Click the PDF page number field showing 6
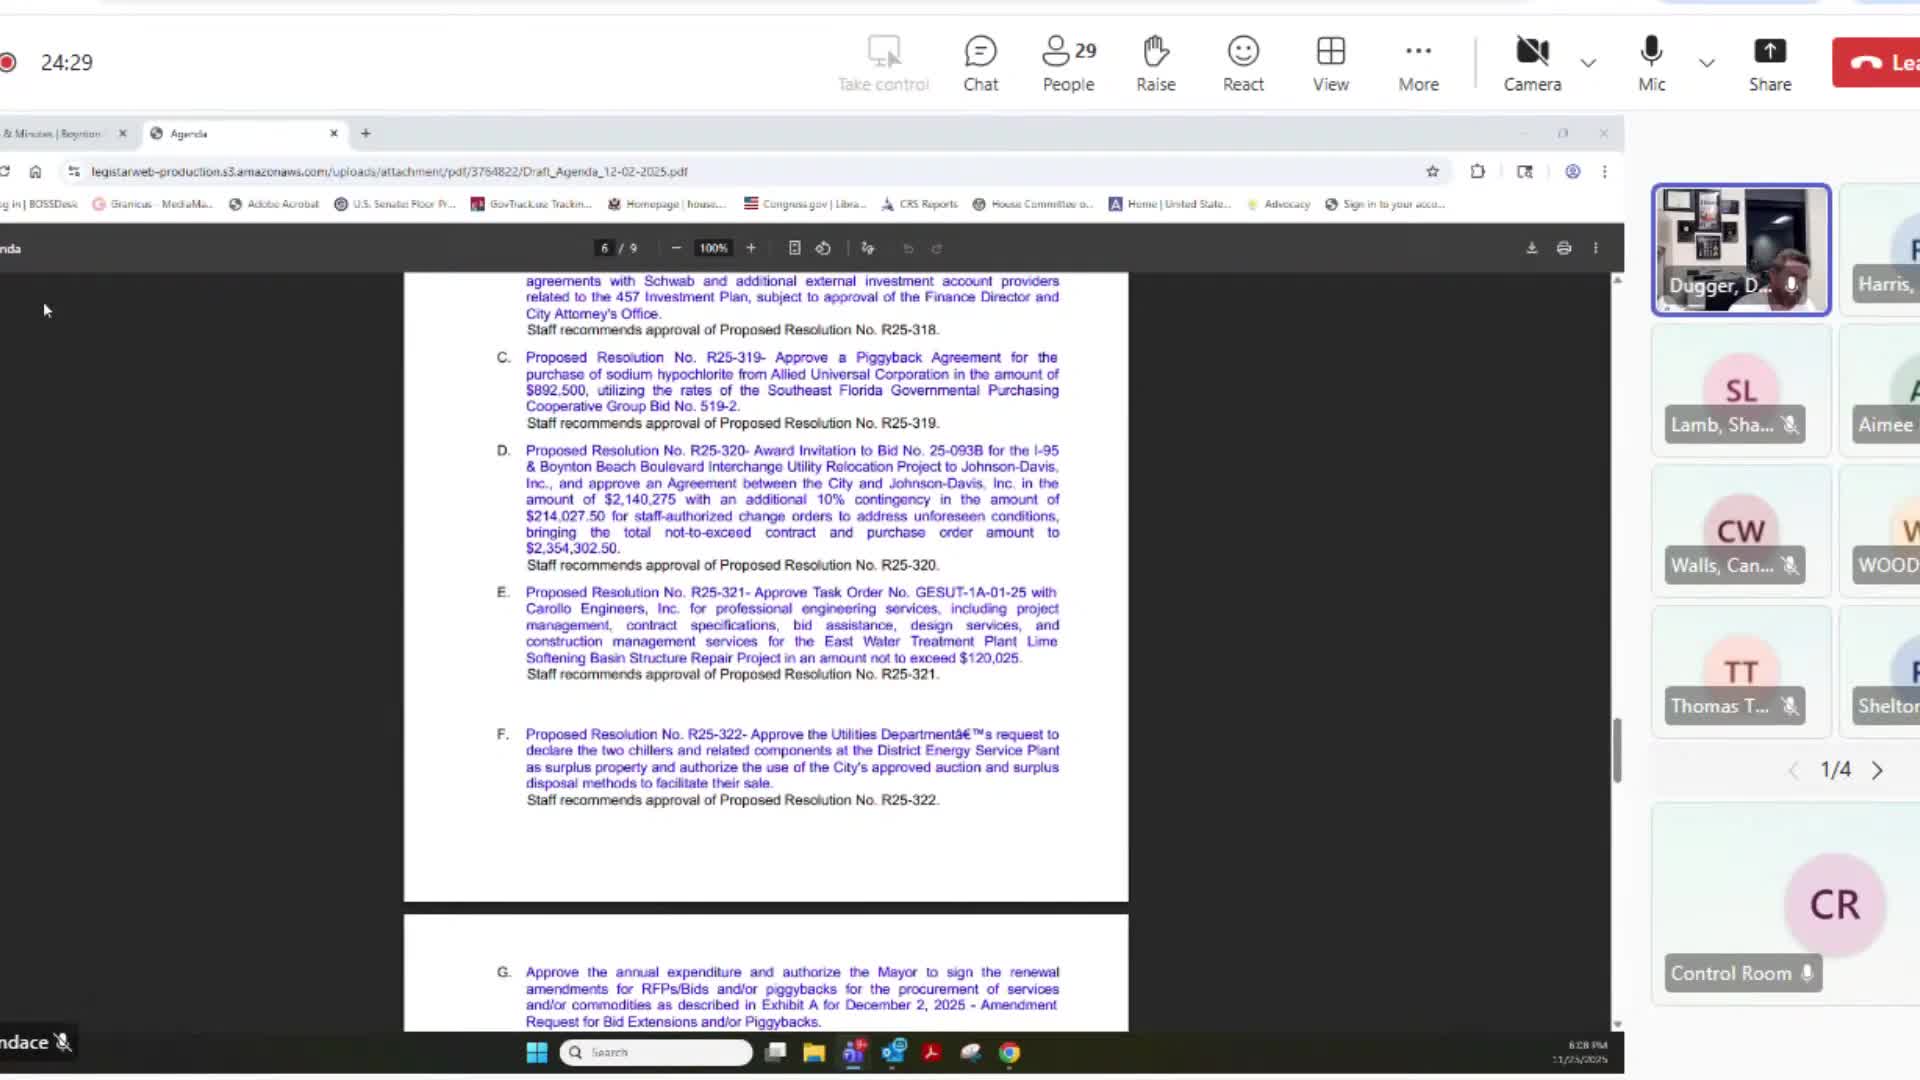The image size is (1920, 1080). (604, 248)
